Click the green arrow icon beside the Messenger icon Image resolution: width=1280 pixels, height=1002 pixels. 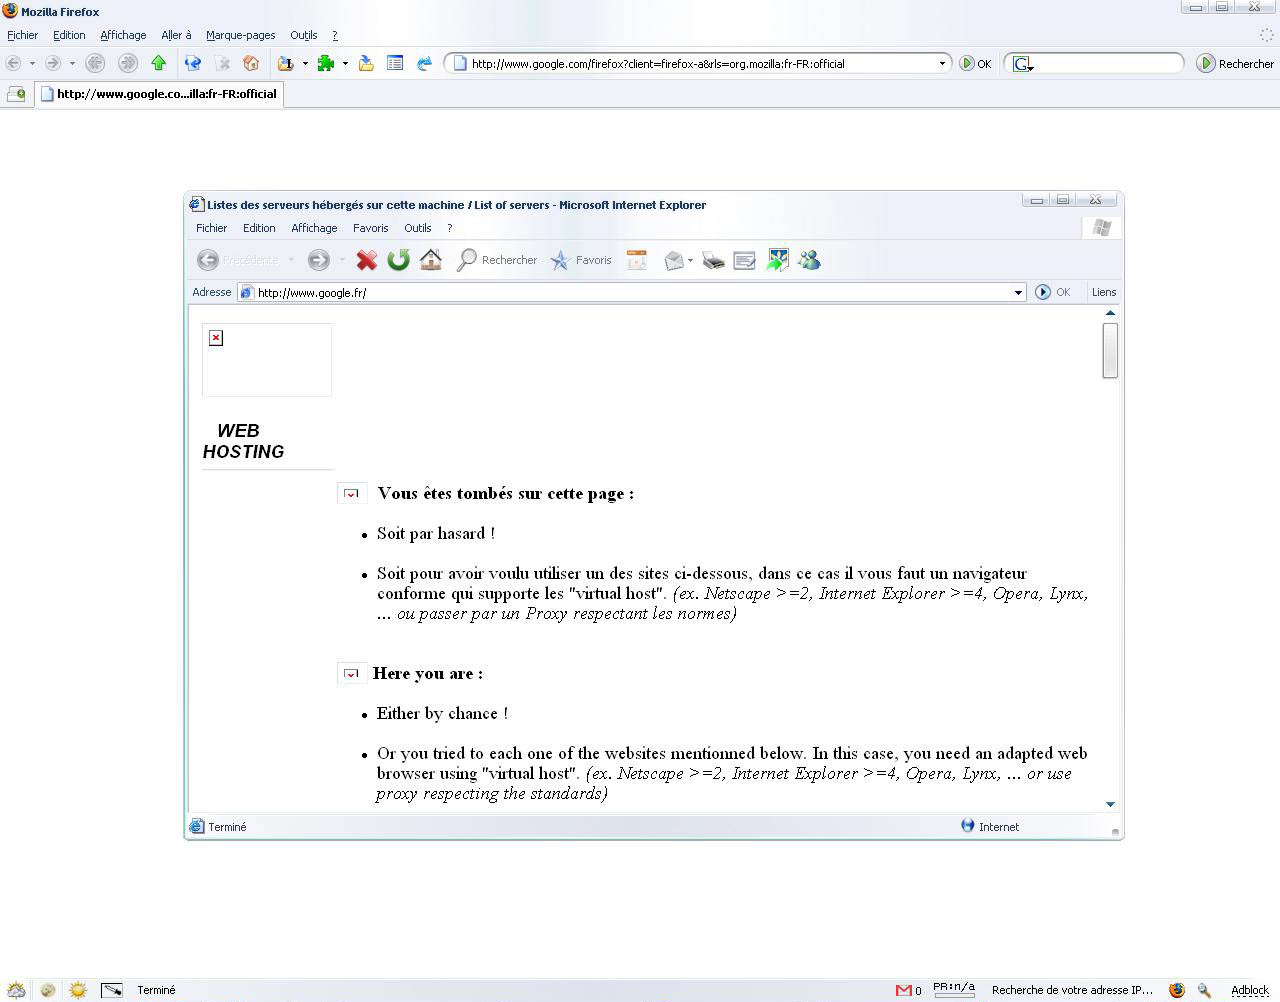(777, 260)
